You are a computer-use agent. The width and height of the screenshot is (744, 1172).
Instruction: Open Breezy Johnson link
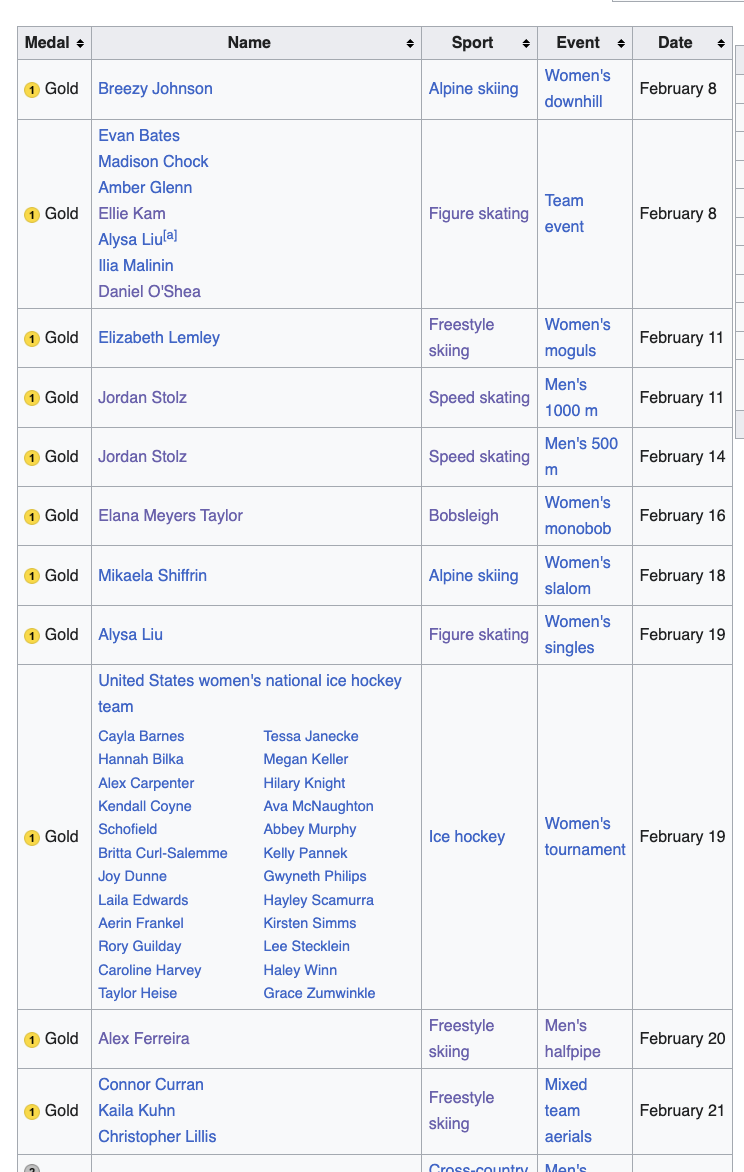[156, 89]
